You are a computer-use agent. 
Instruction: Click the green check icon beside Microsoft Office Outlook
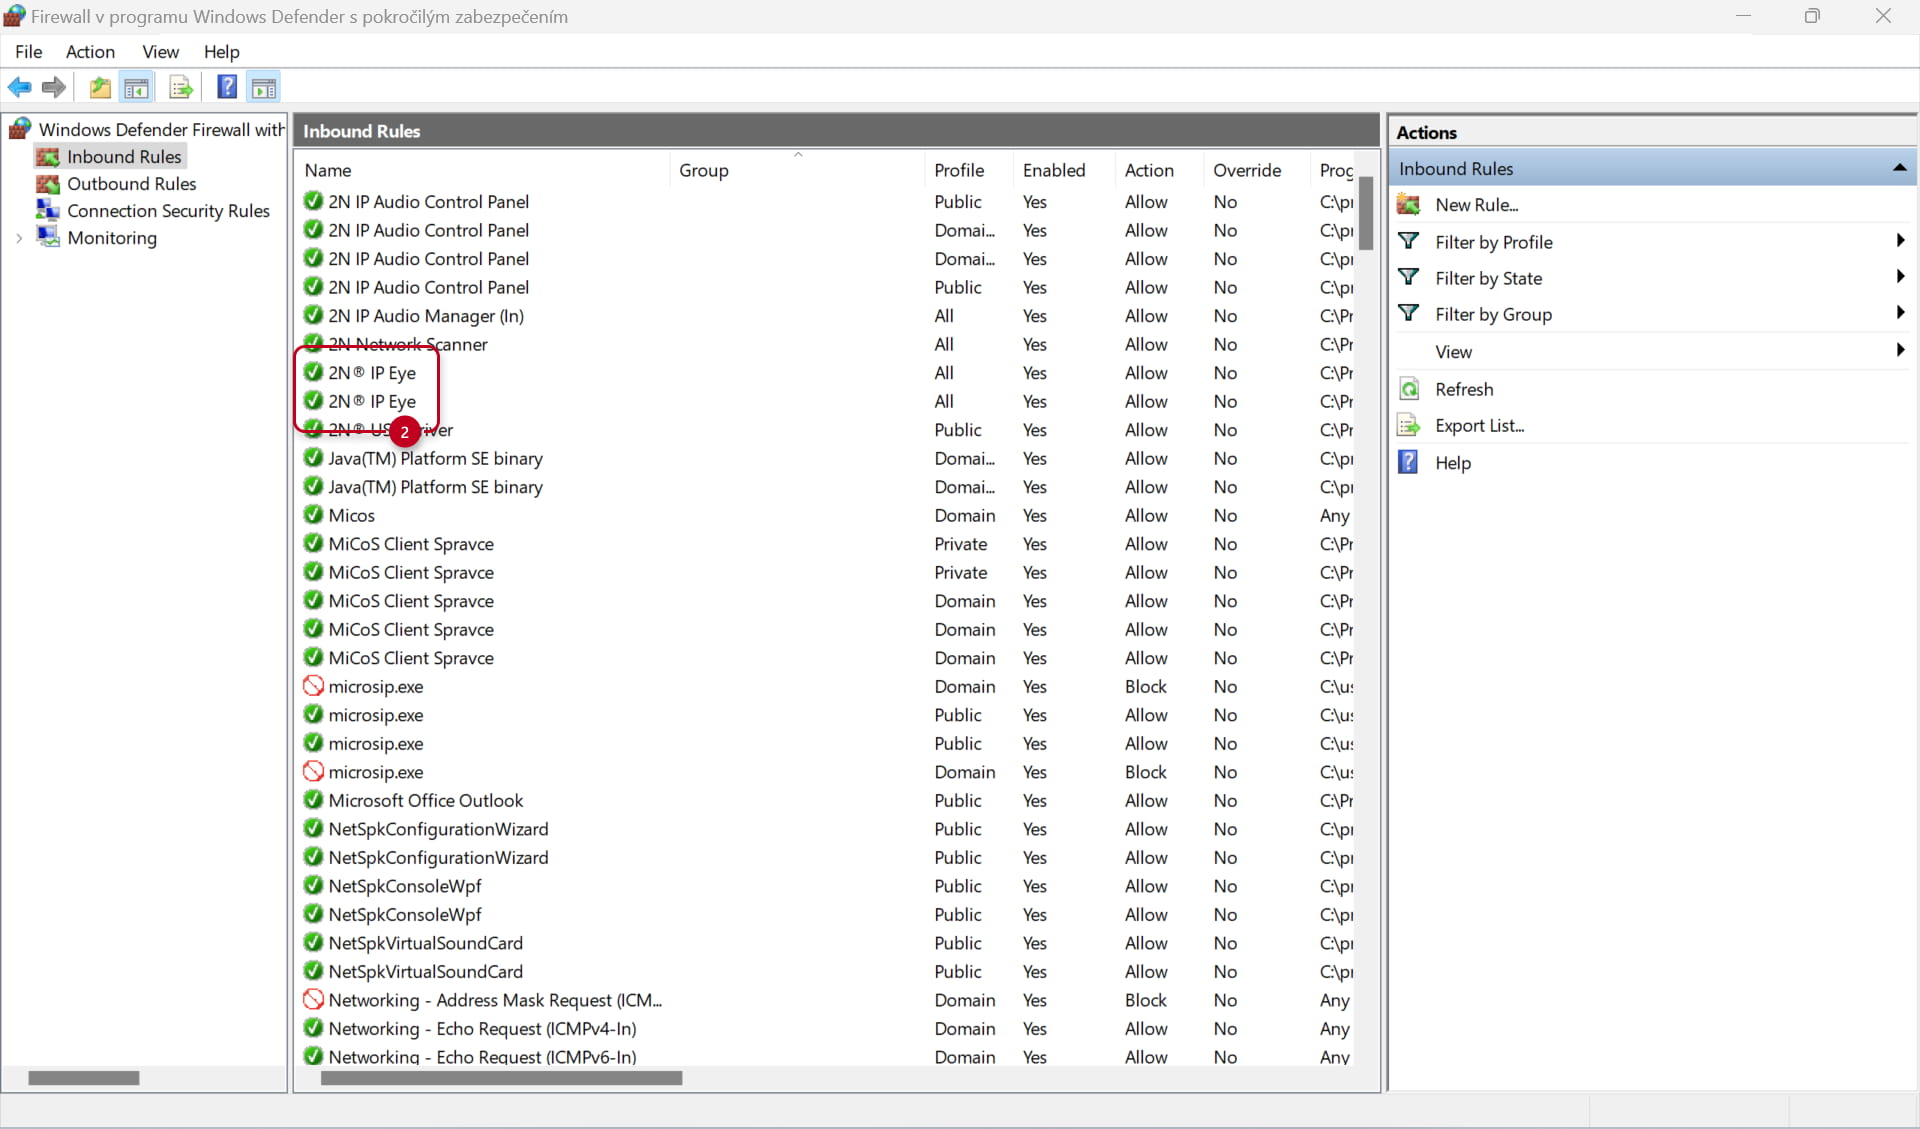tap(313, 800)
